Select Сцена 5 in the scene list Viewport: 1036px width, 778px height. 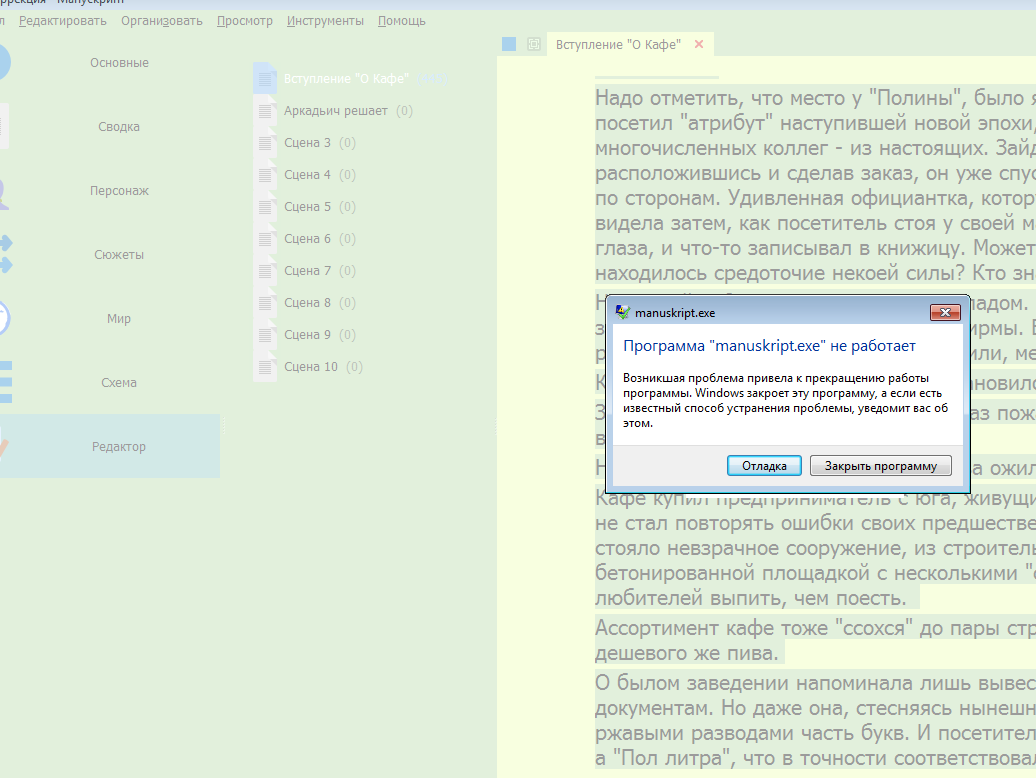click(307, 207)
